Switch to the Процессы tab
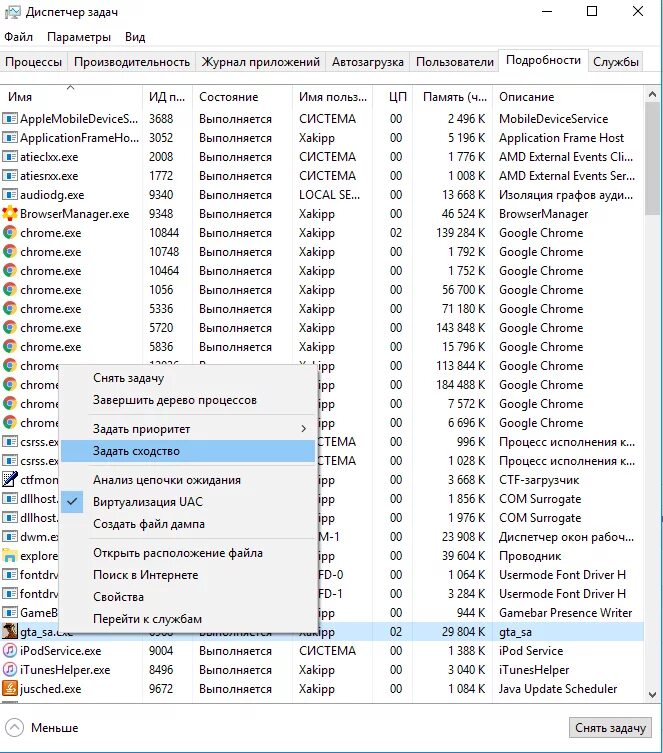The width and height of the screenshot is (663, 753). pos(34,62)
